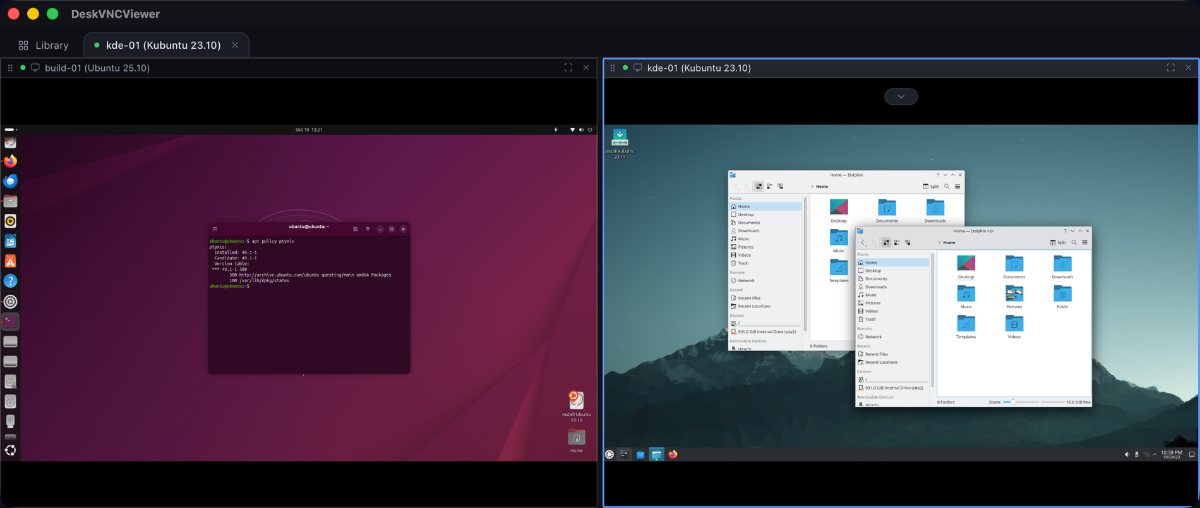Click the terminal new-tab button
The image size is (1200, 508).
pyautogui.click(x=215, y=227)
